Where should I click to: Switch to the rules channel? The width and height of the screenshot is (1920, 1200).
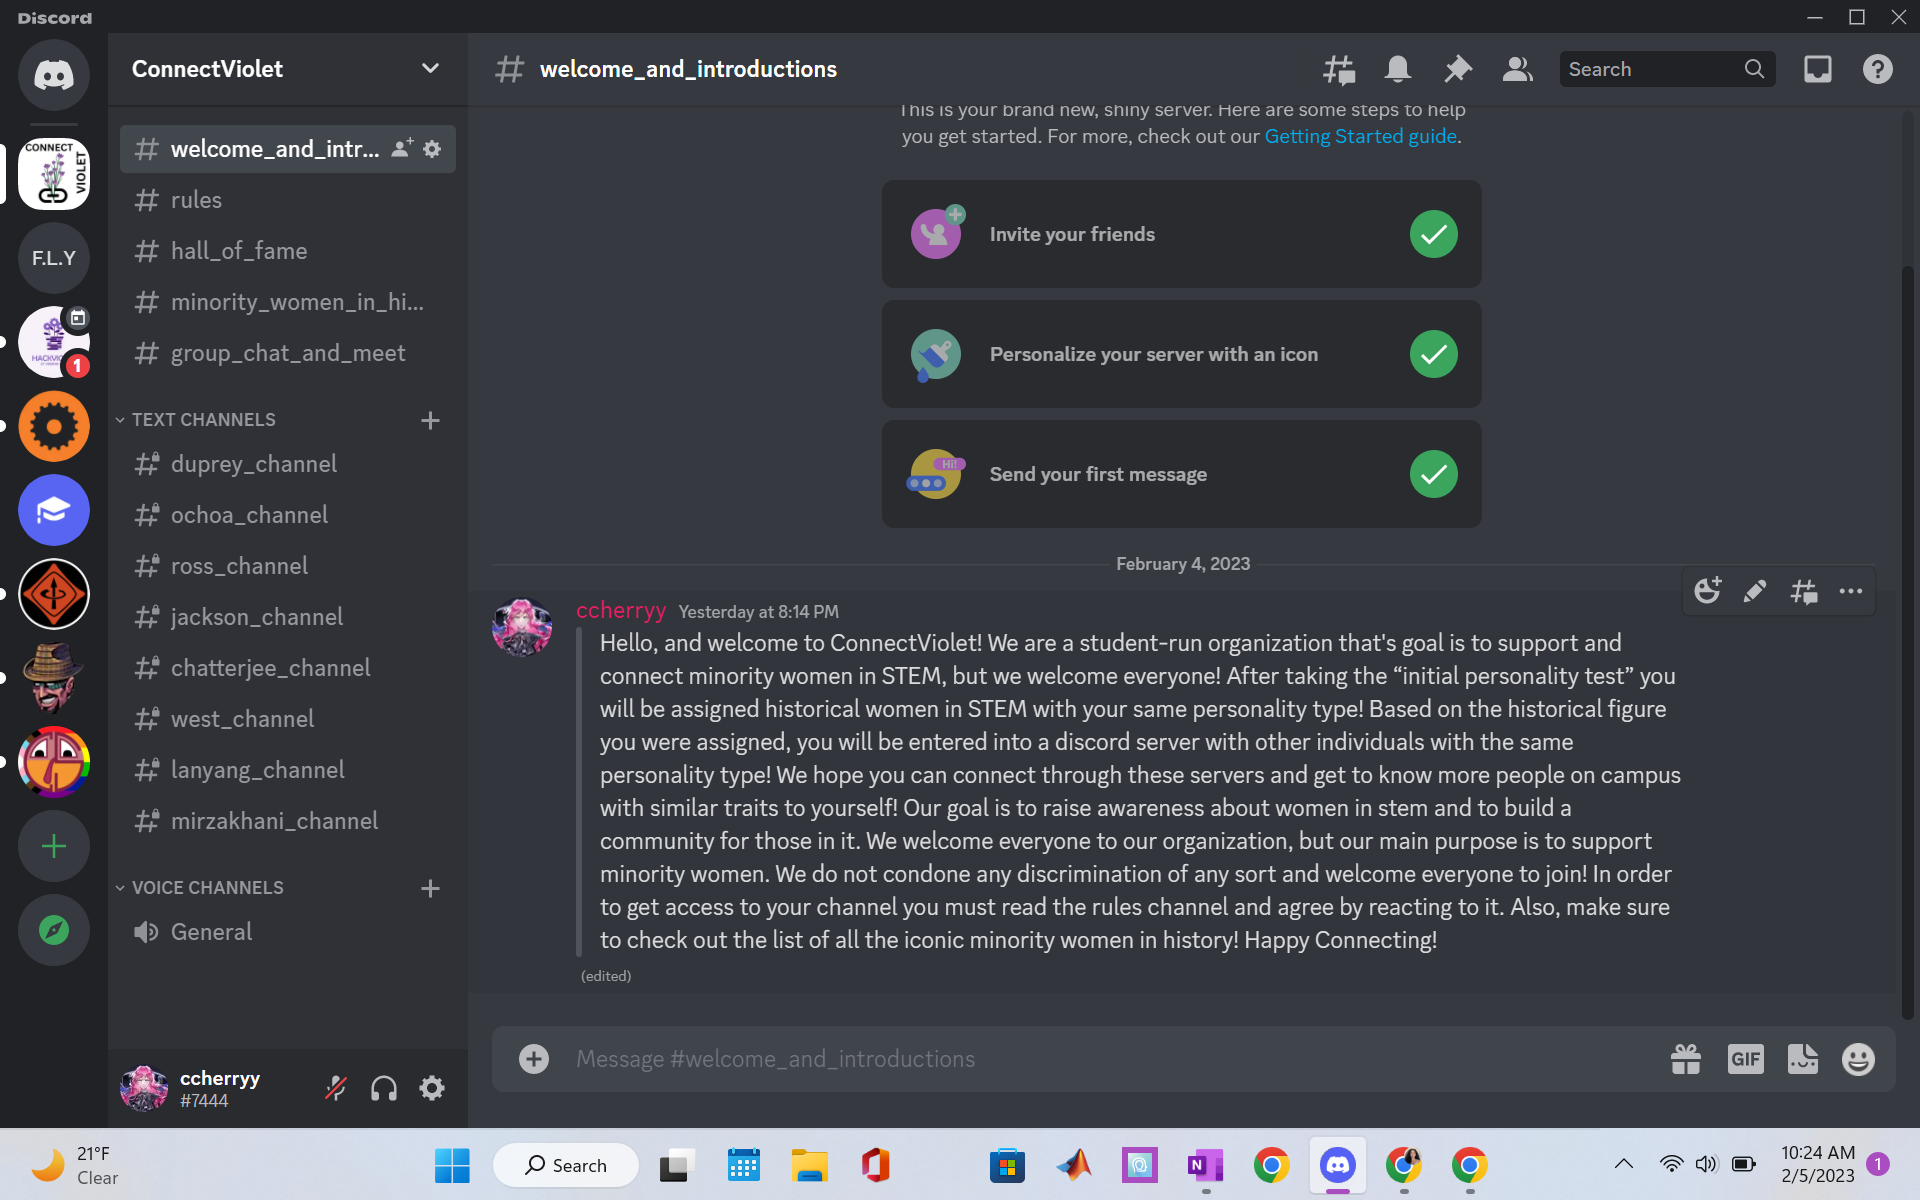click(288, 200)
